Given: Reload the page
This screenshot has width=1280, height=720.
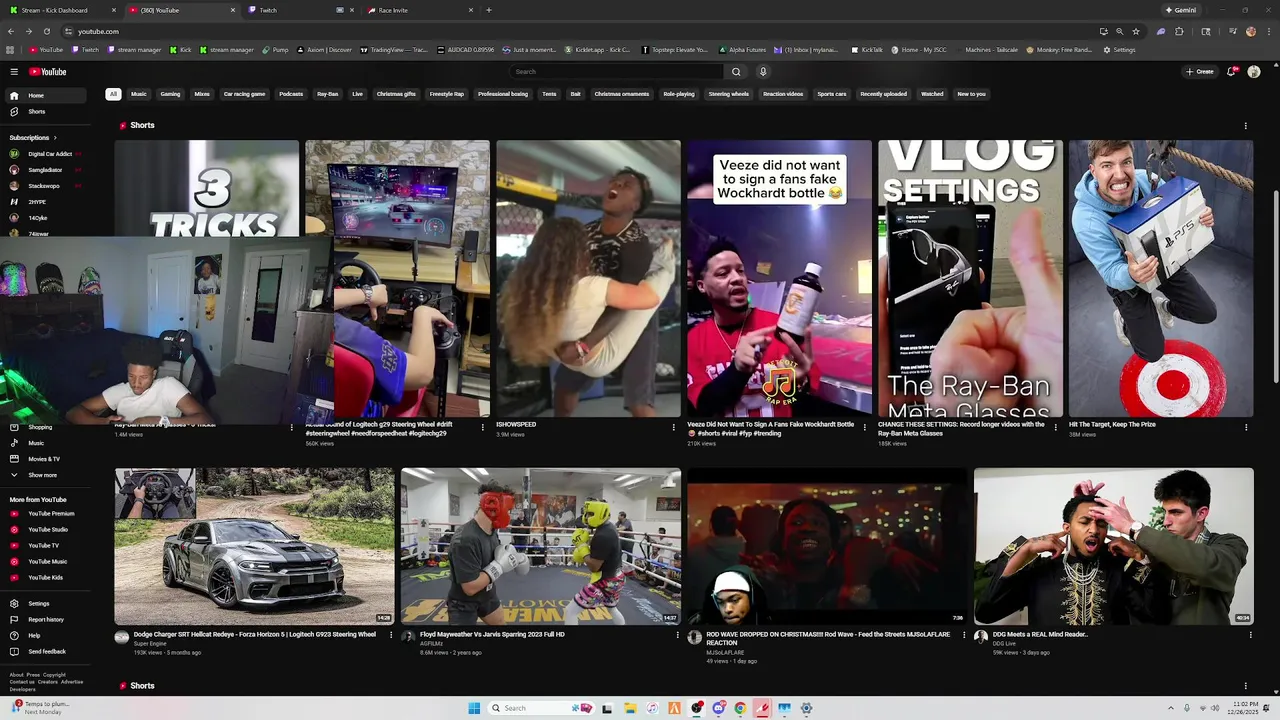Looking at the screenshot, I should click(46, 31).
